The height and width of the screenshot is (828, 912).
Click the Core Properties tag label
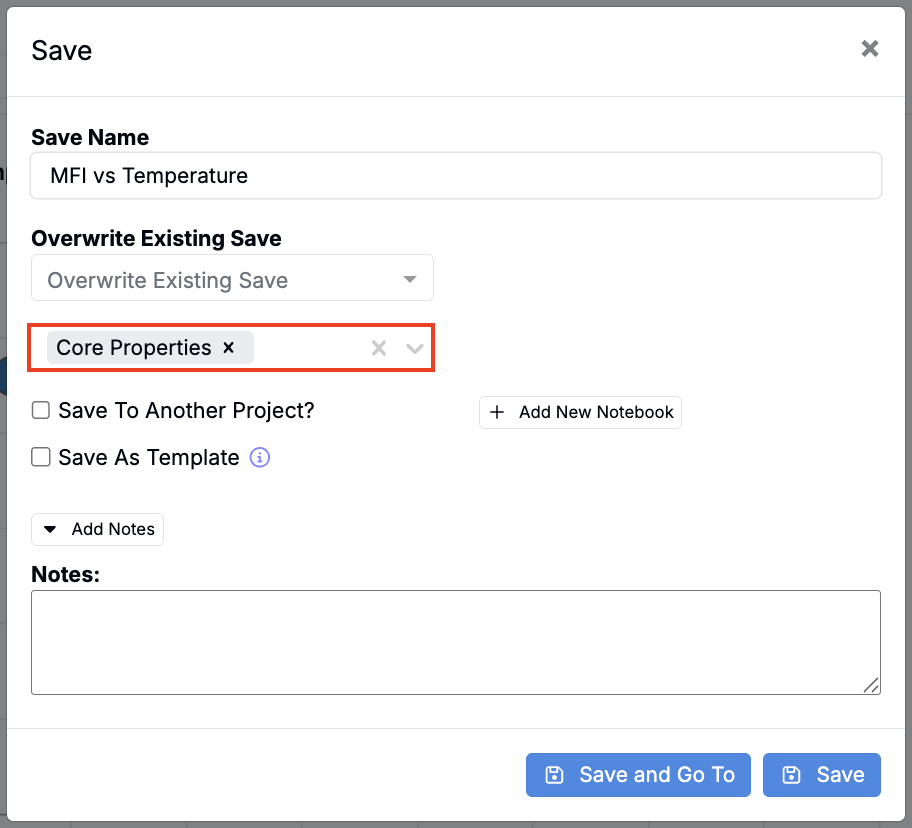point(134,348)
